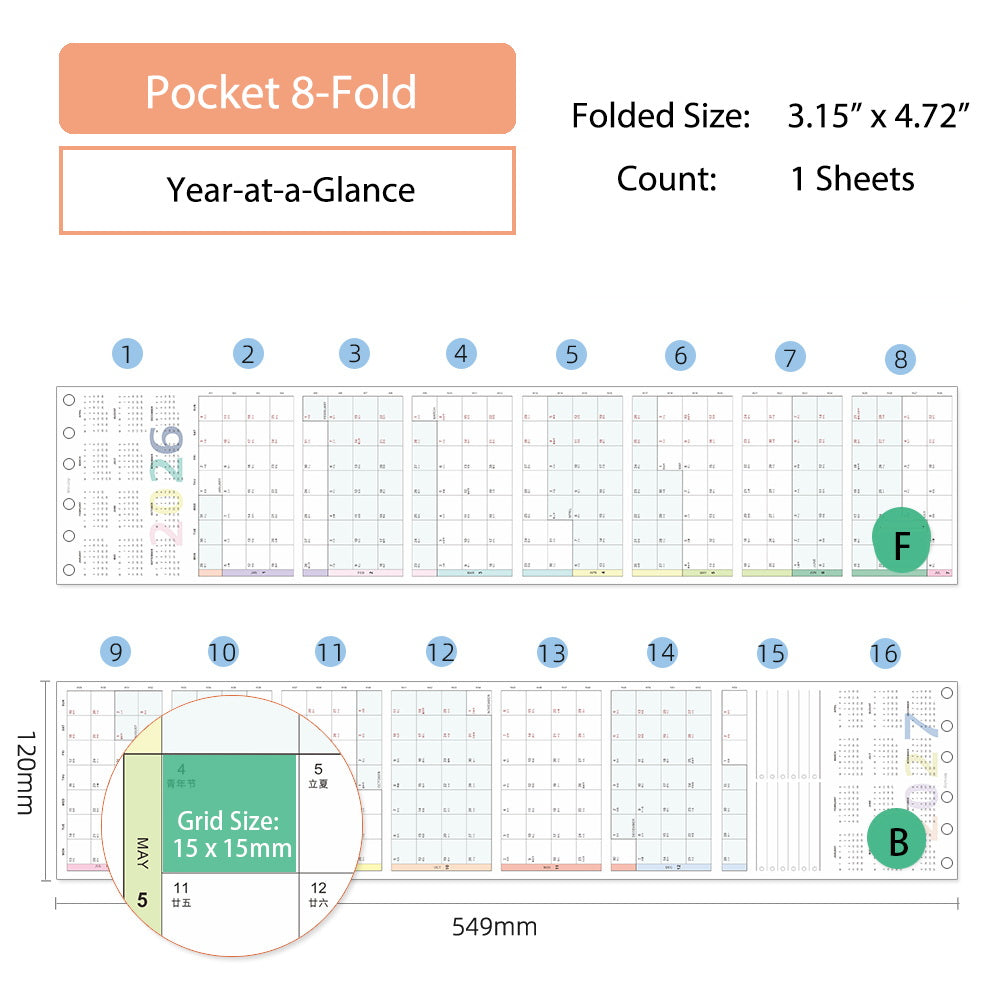Screen dimensions: 1000x1000
Task: Click the green F front-side badge
Action: 902,545
